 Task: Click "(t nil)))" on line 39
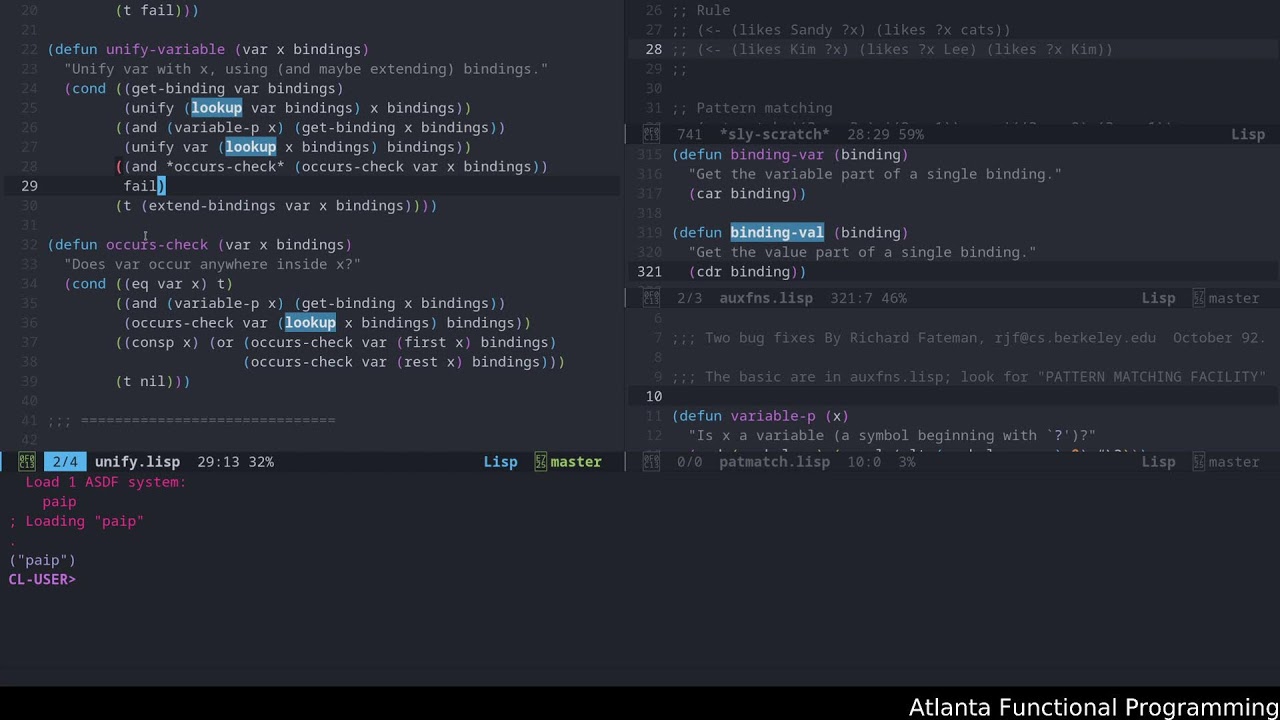[153, 382]
